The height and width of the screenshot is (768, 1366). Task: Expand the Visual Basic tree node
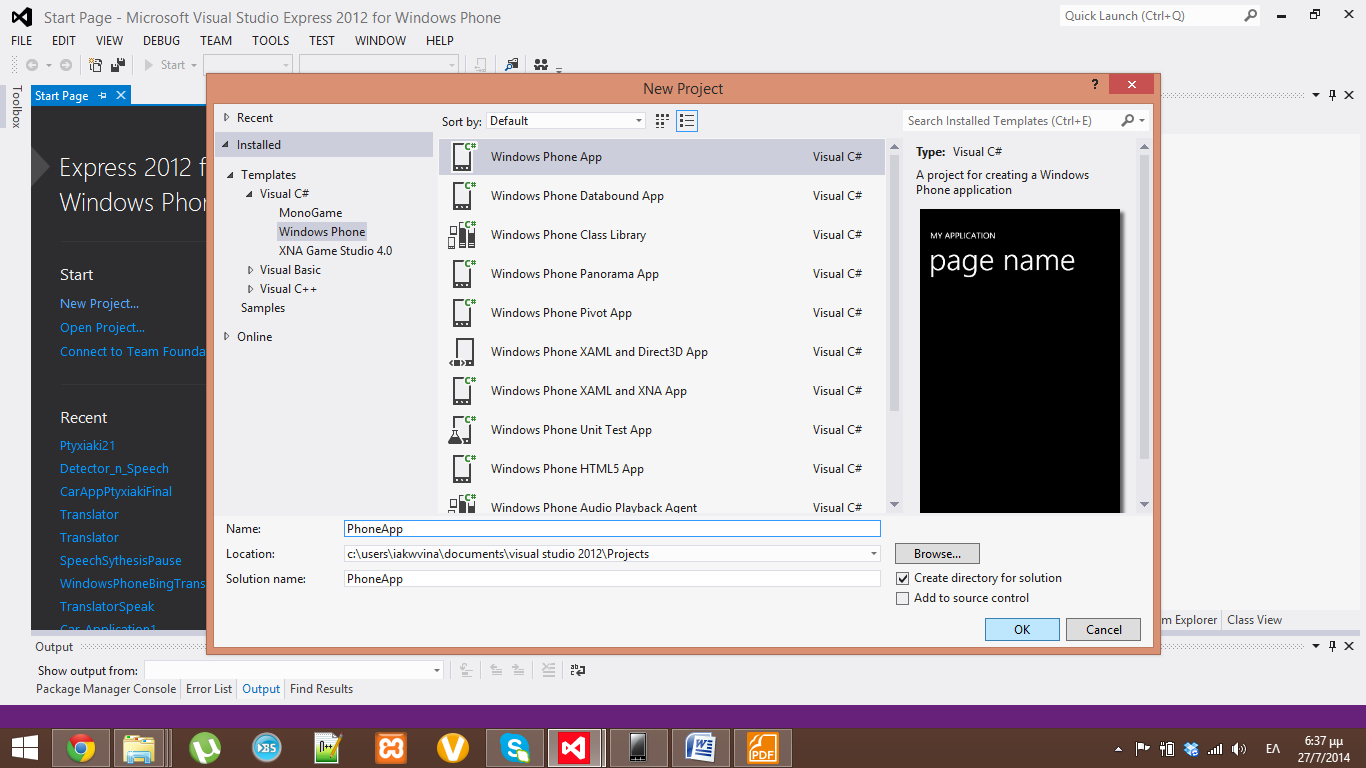click(x=250, y=270)
